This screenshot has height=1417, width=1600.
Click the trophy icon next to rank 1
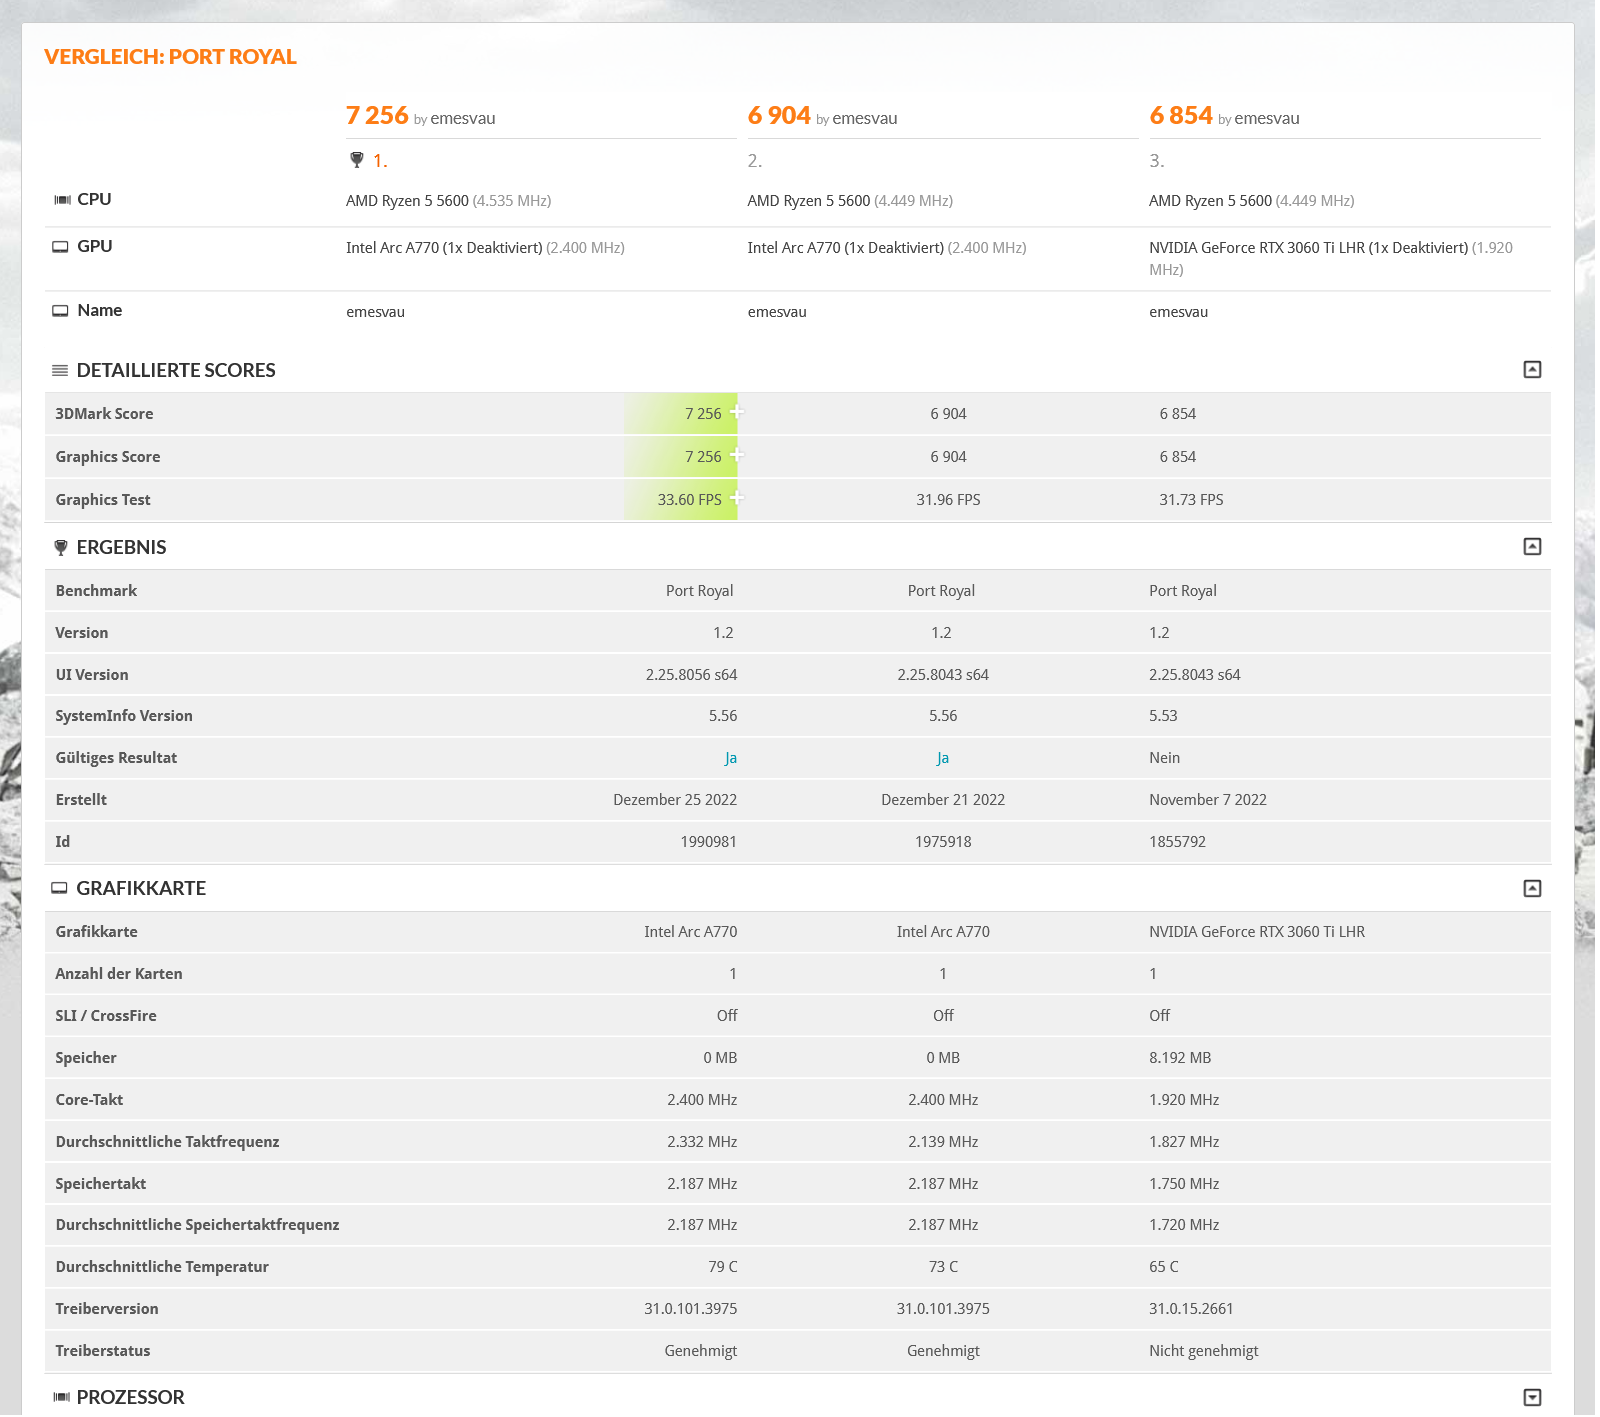click(357, 160)
